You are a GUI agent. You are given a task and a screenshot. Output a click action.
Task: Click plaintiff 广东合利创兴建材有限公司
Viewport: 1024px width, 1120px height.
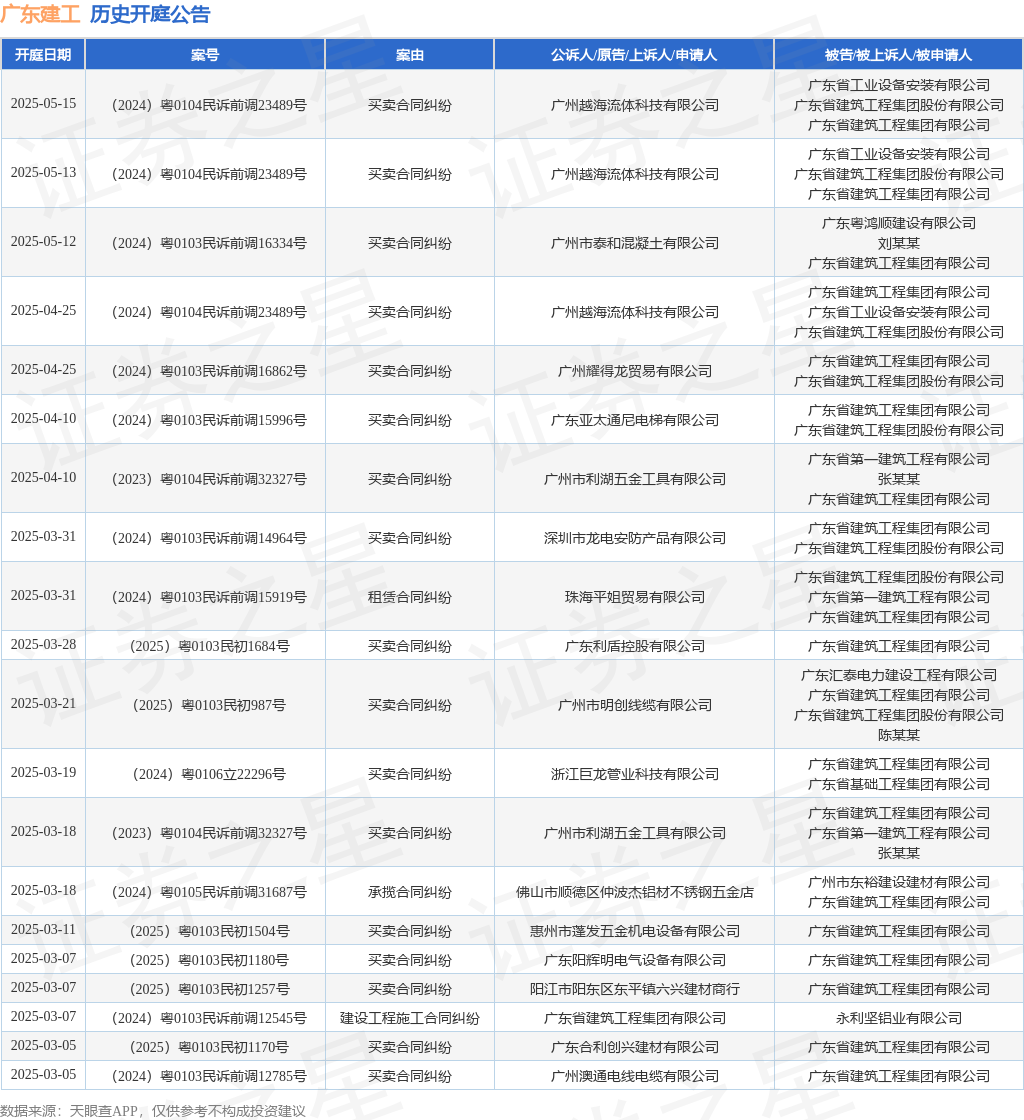coord(635,1048)
